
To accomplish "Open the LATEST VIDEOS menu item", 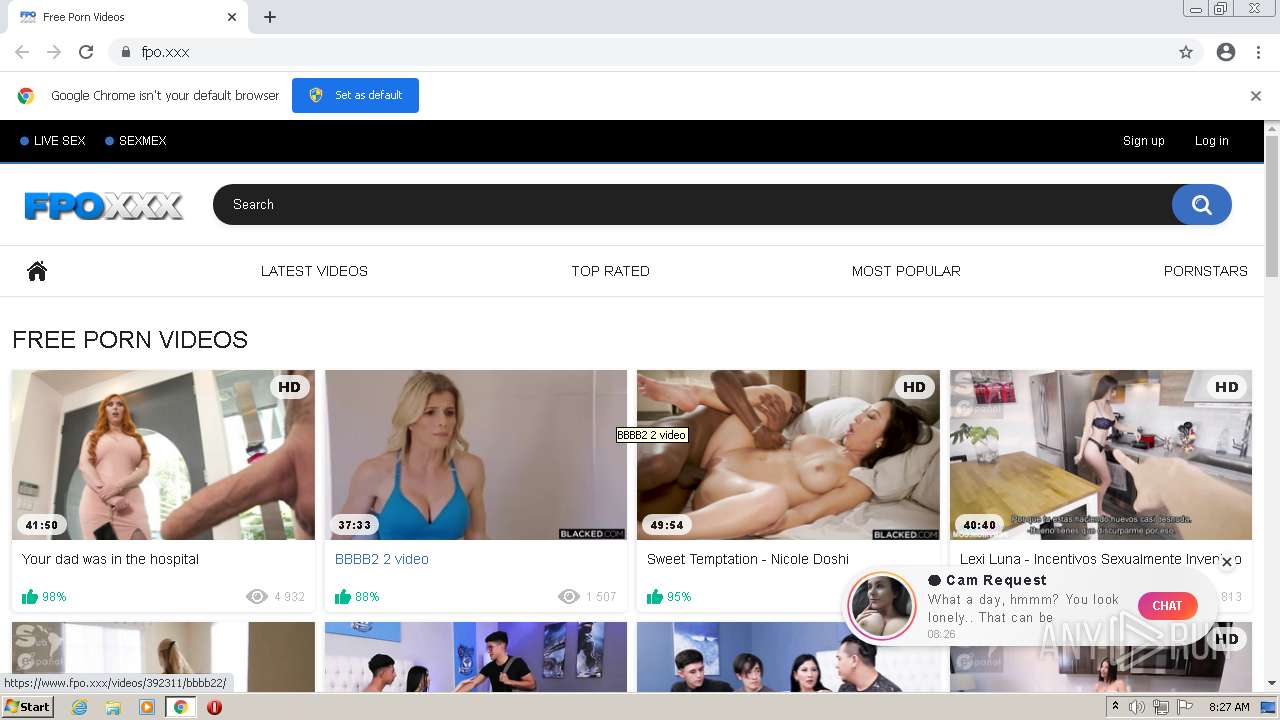I will click(314, 271).
